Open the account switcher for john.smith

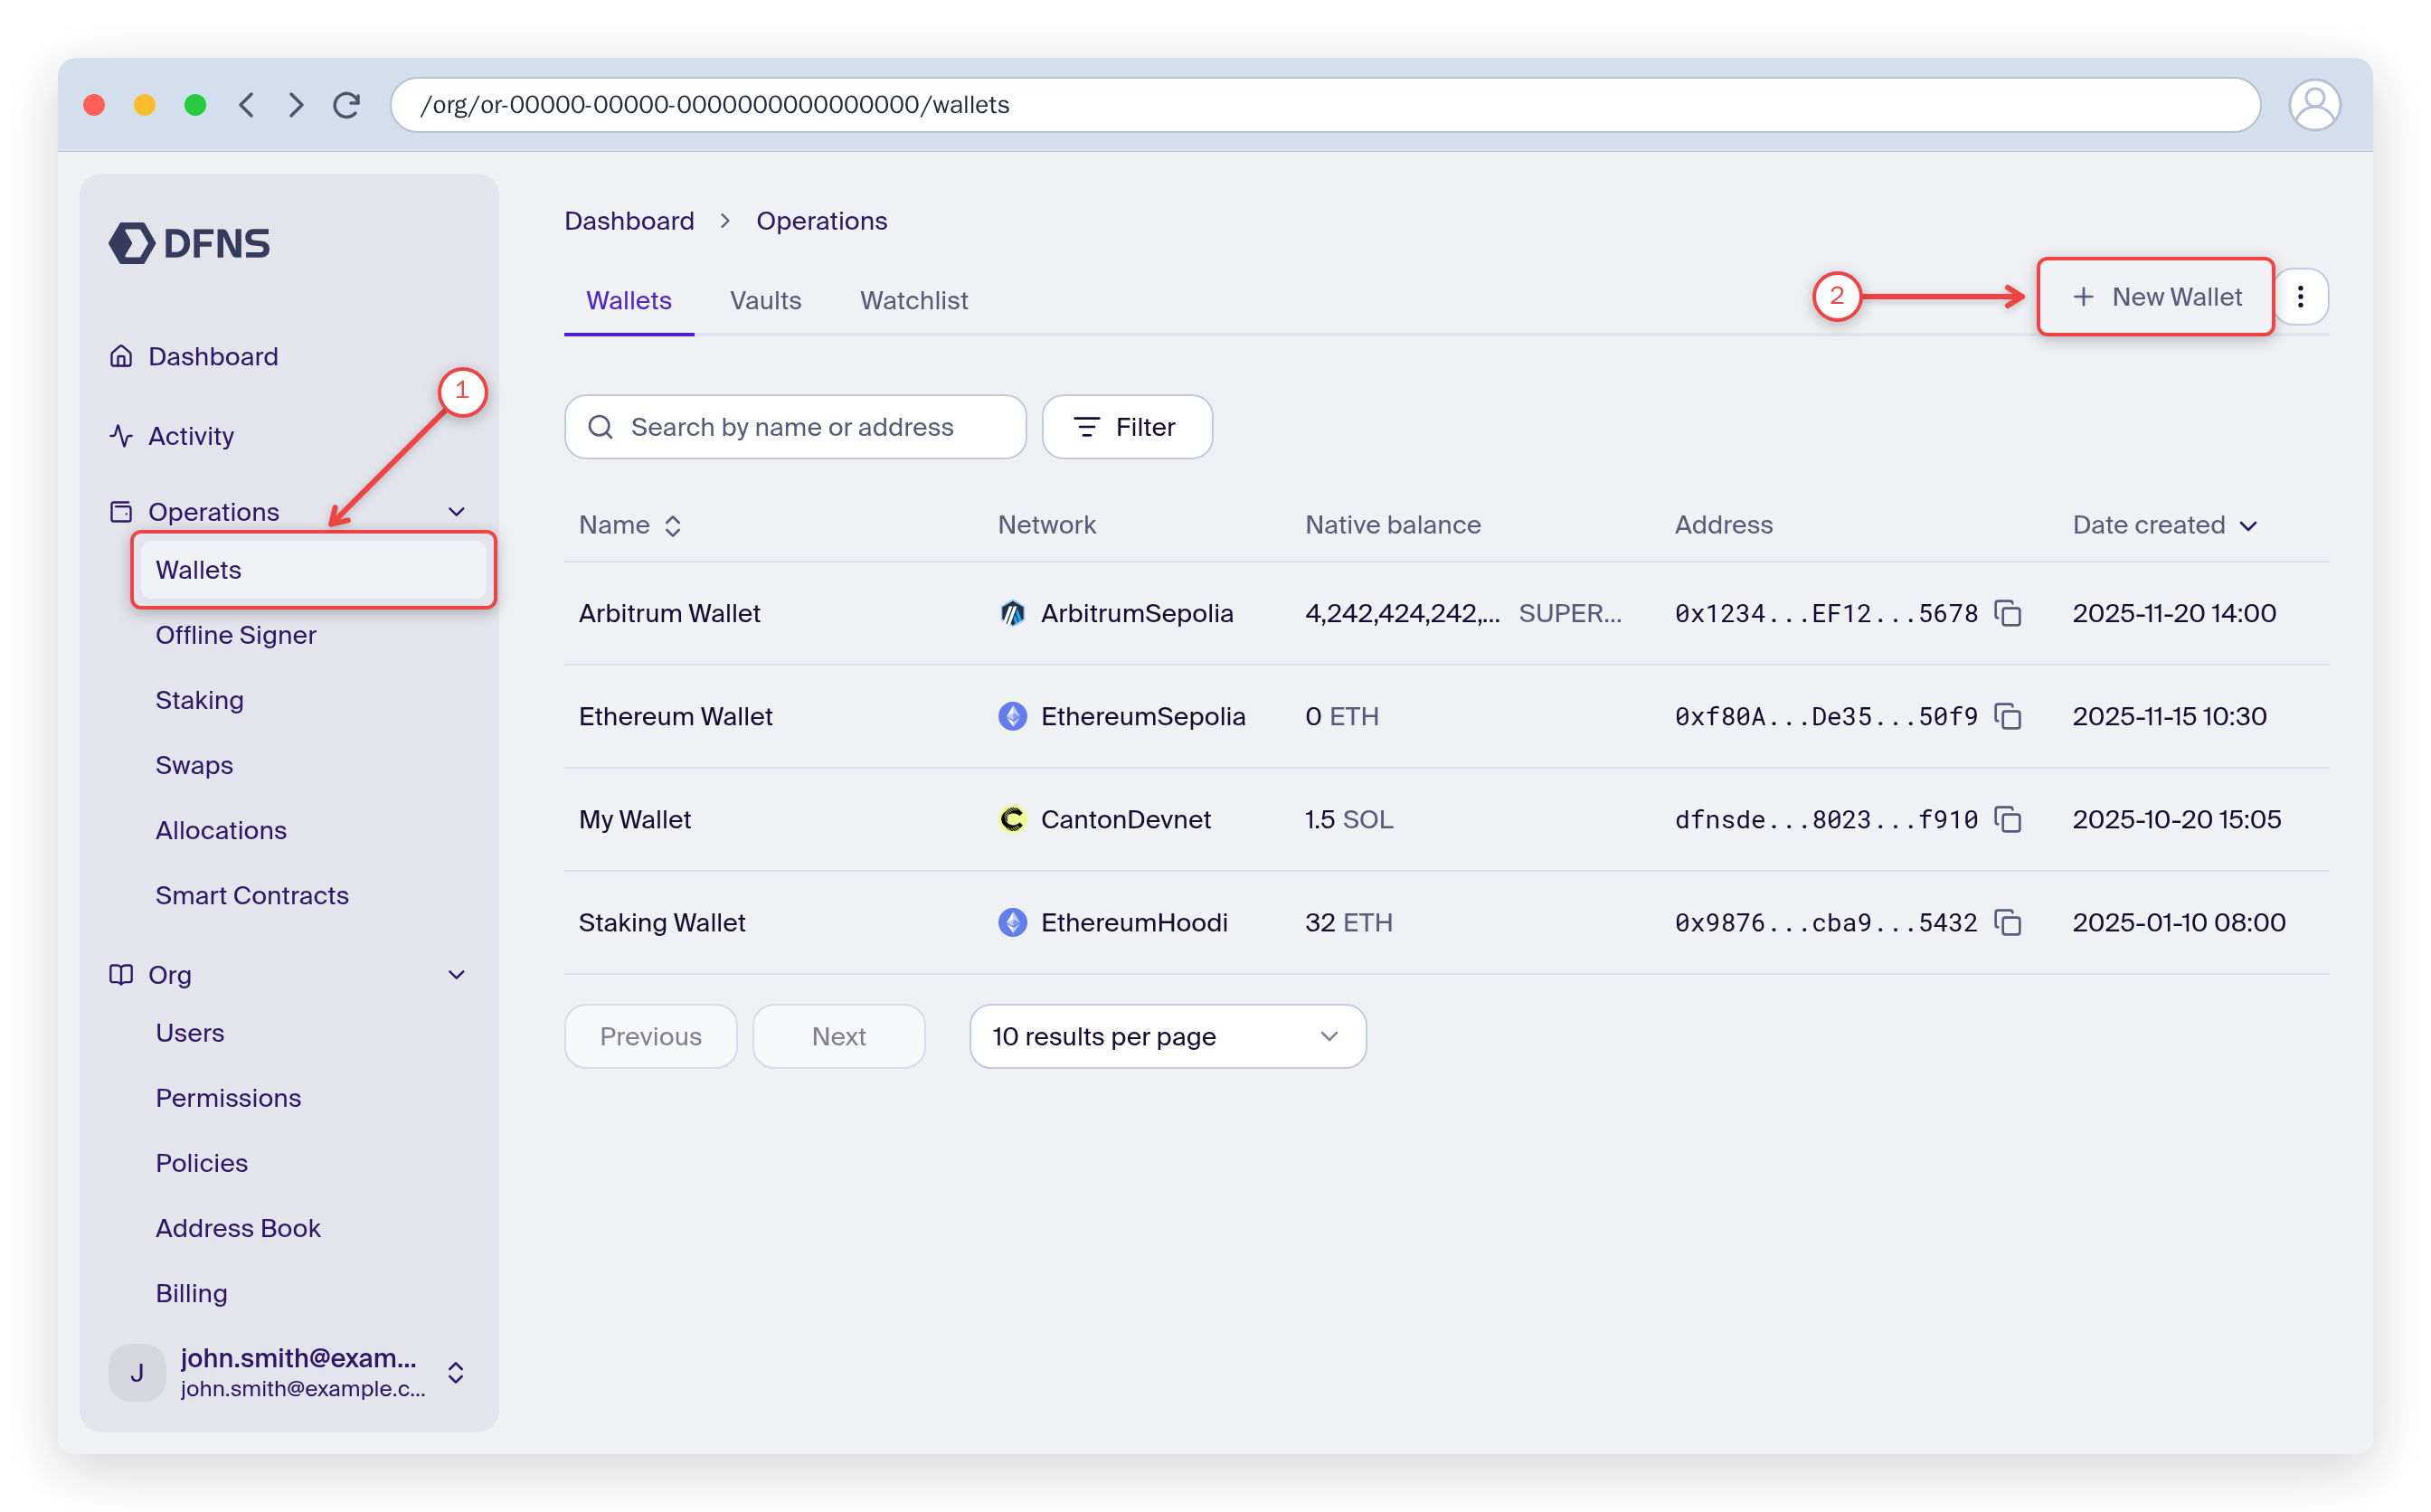[x=456, y=1372]
